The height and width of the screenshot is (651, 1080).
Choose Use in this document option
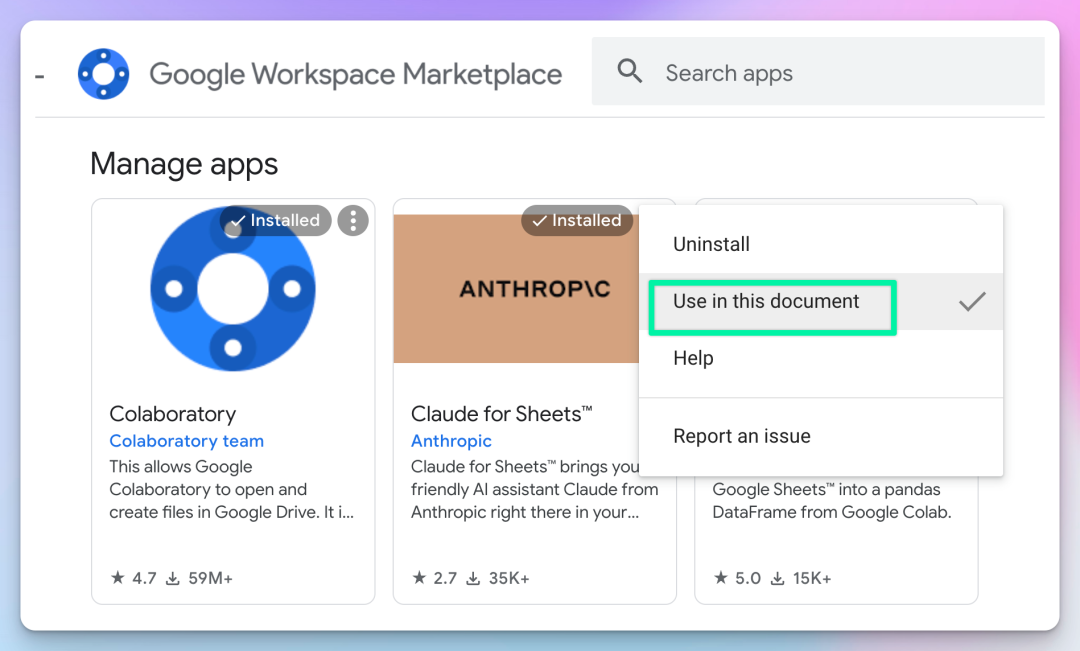766,302
